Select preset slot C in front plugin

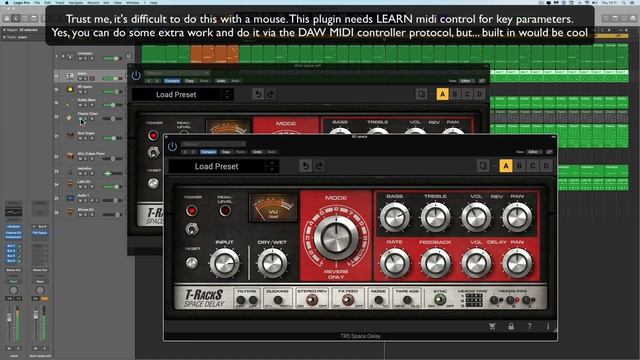coord(533,166)
